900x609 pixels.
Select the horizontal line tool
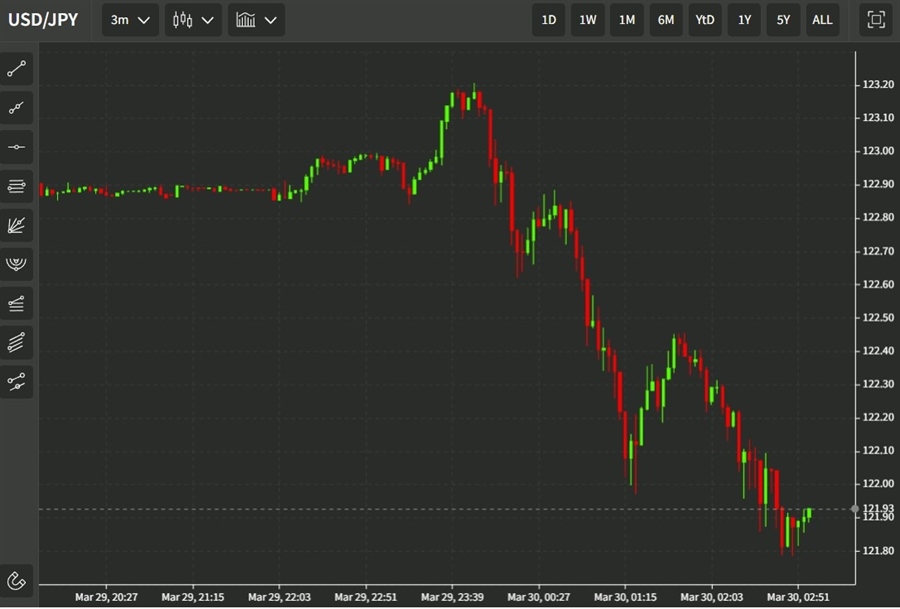pyautogui.click(x=16, y=147)
